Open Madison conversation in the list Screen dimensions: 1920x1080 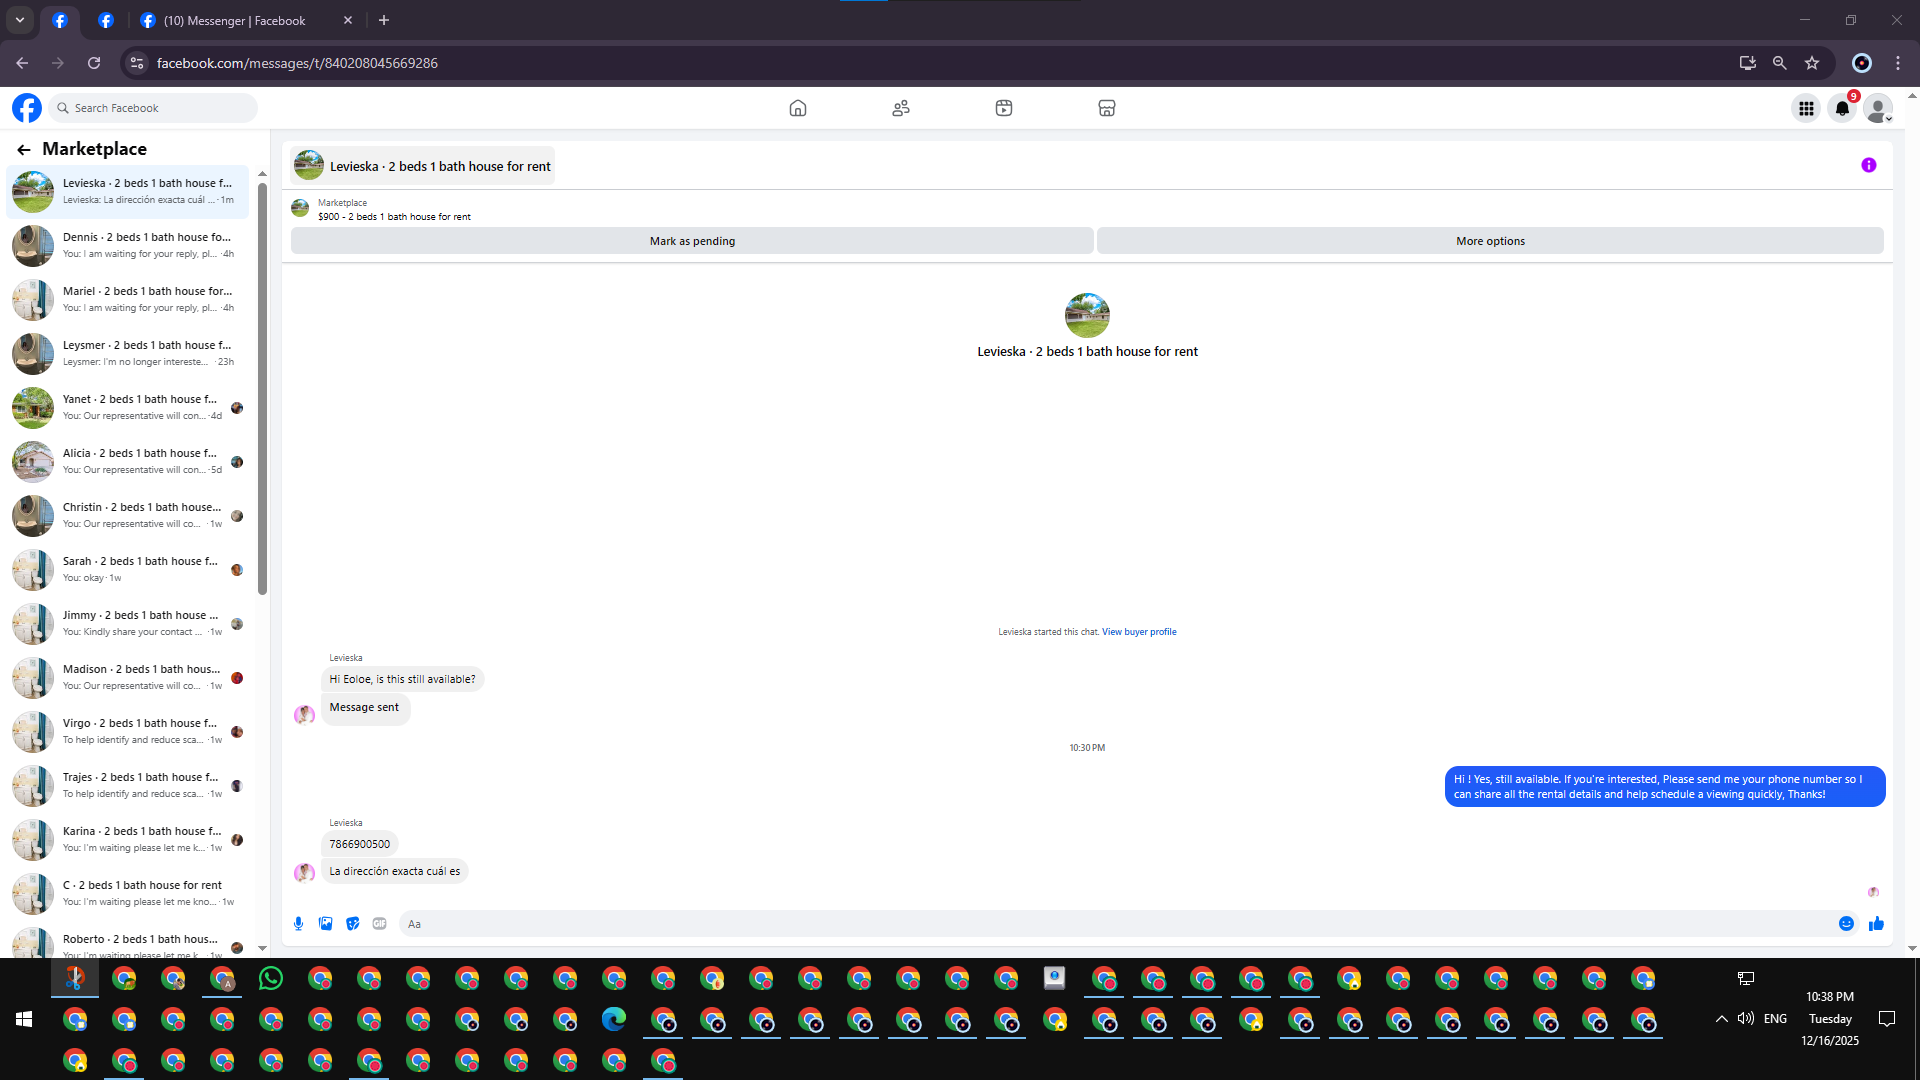point(128,677)
